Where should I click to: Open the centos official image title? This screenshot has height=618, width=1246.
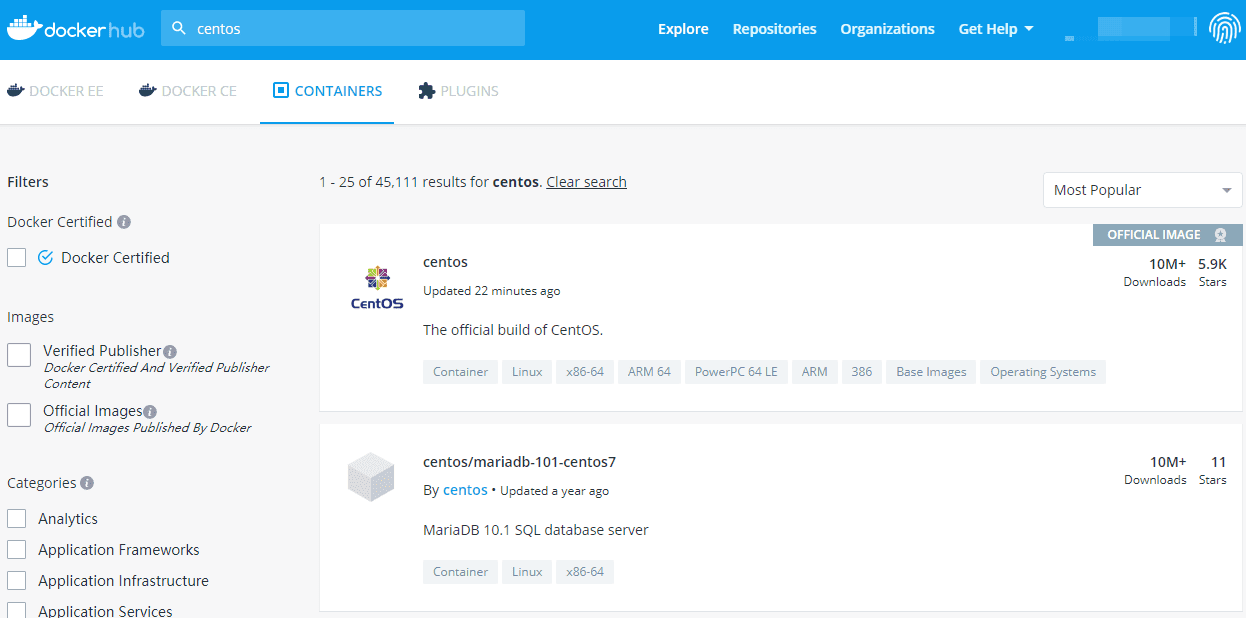click(445, 262)
